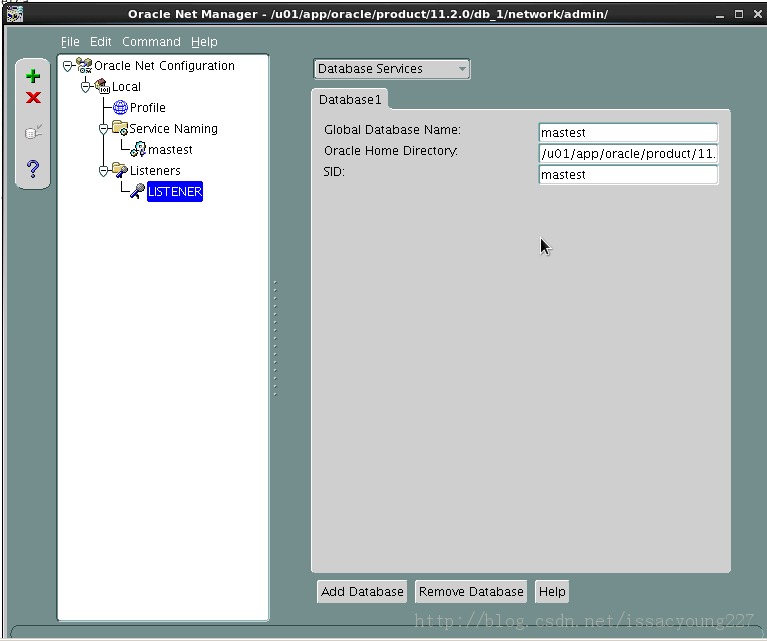The image size is (767, 641).
Task: Click the Add Database button
Action: coord(362,592)
